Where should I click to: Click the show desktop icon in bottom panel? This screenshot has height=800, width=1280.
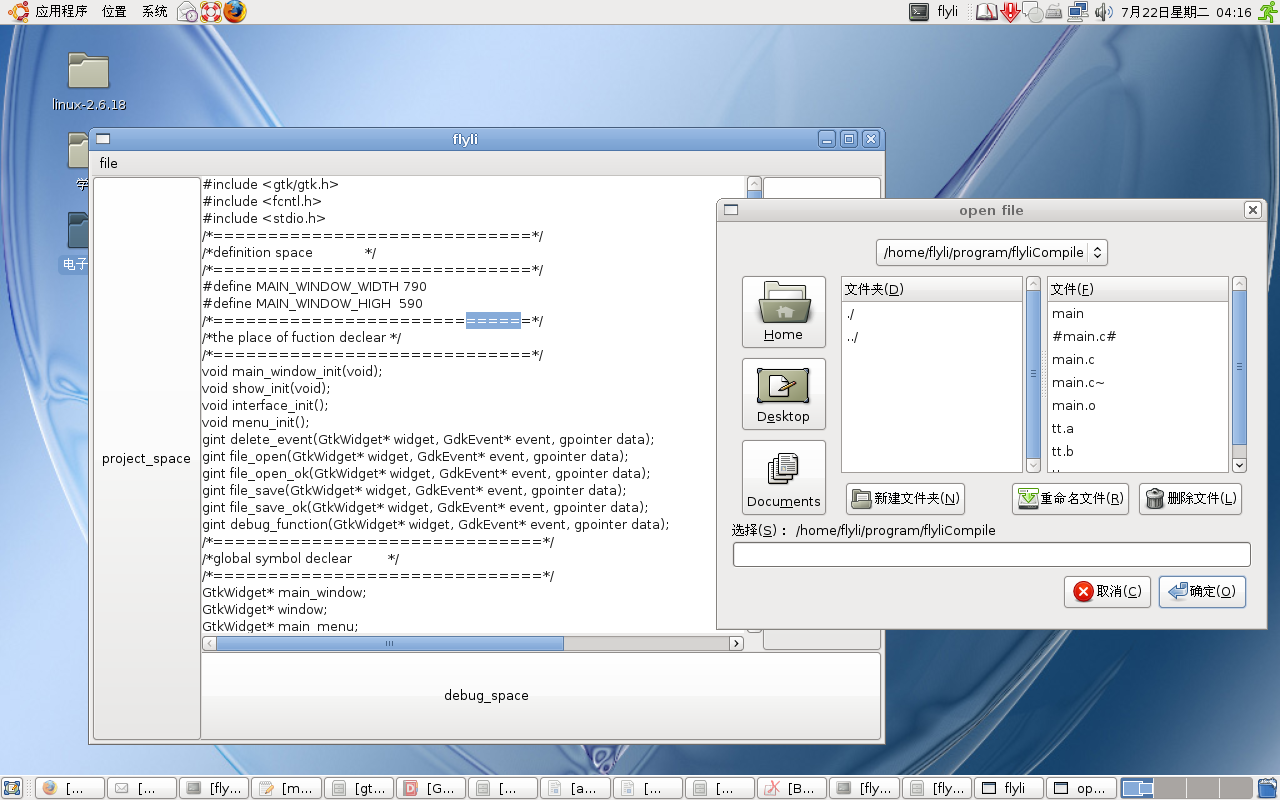coord(14,788)
